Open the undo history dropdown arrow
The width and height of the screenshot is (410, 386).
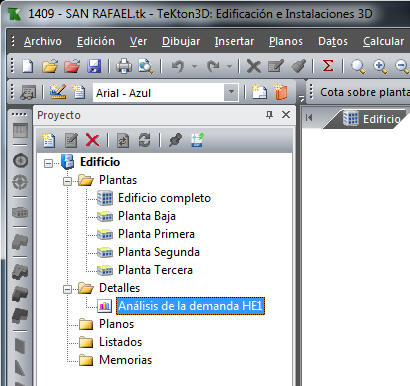click(194, 66)
